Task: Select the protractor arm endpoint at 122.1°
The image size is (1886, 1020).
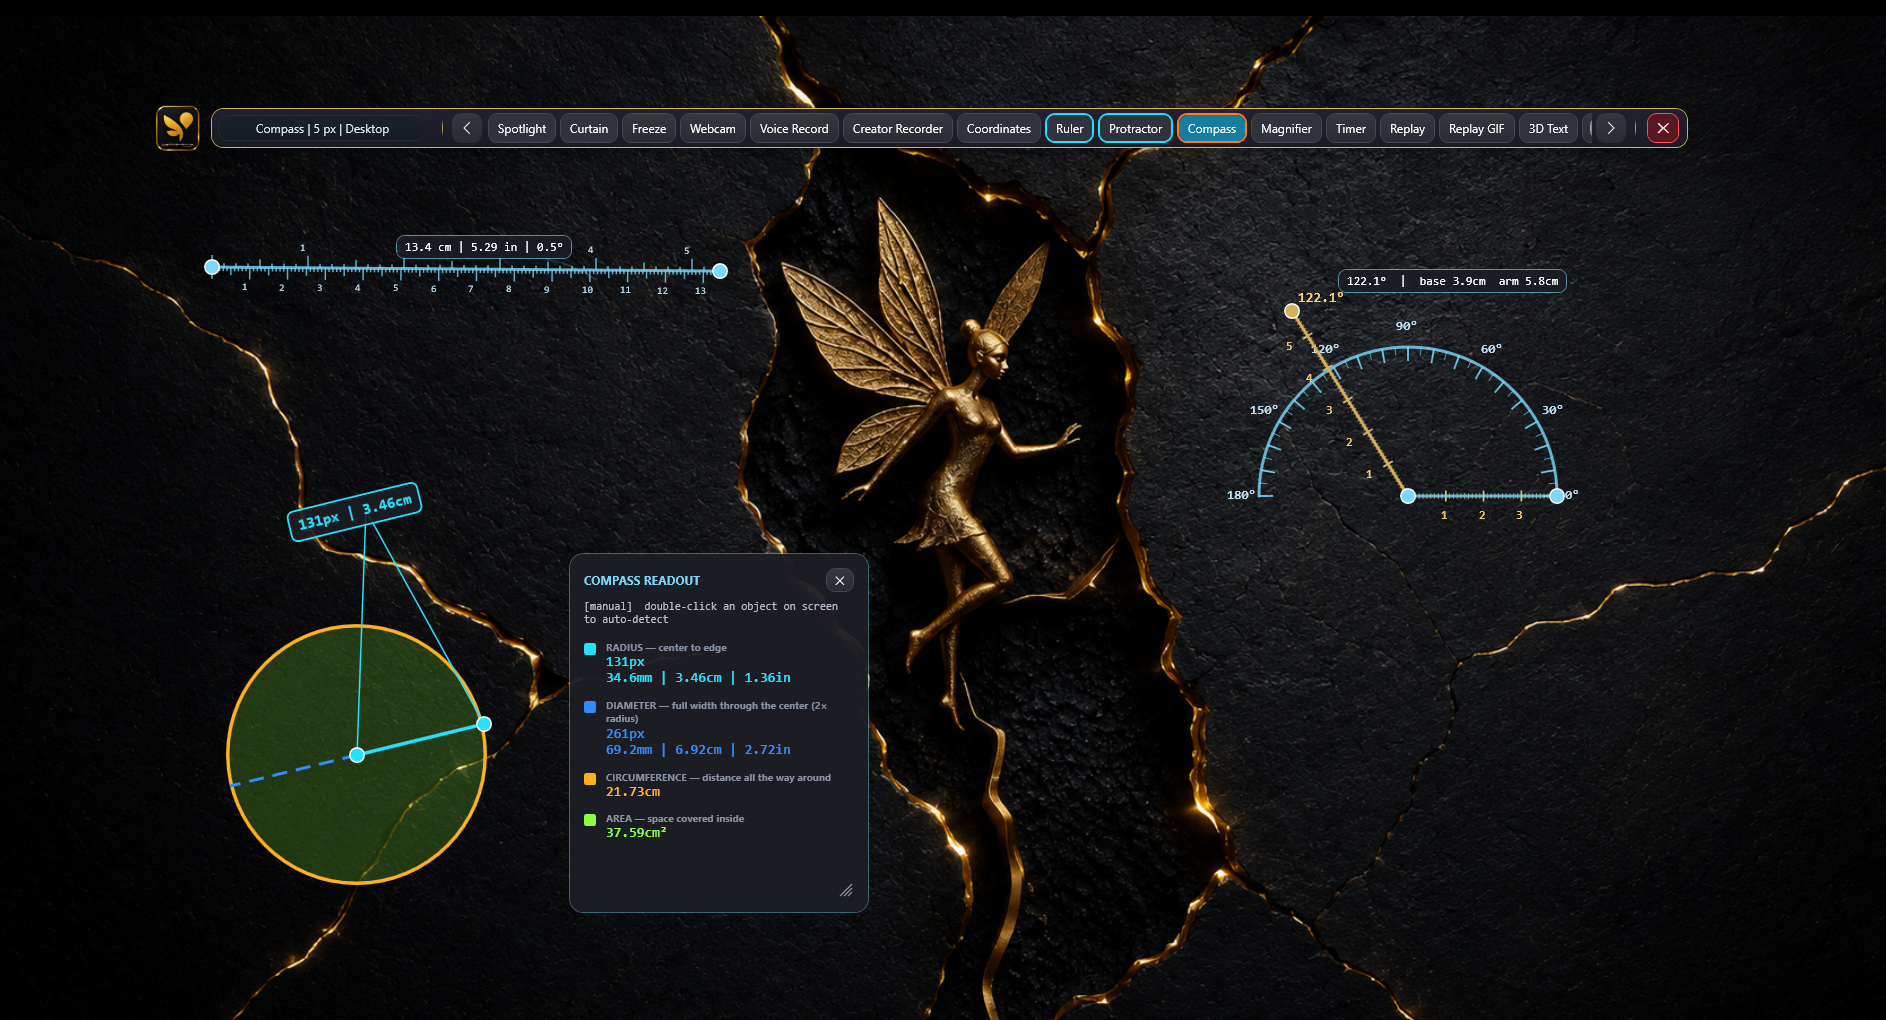Action: coord(1292,311)
